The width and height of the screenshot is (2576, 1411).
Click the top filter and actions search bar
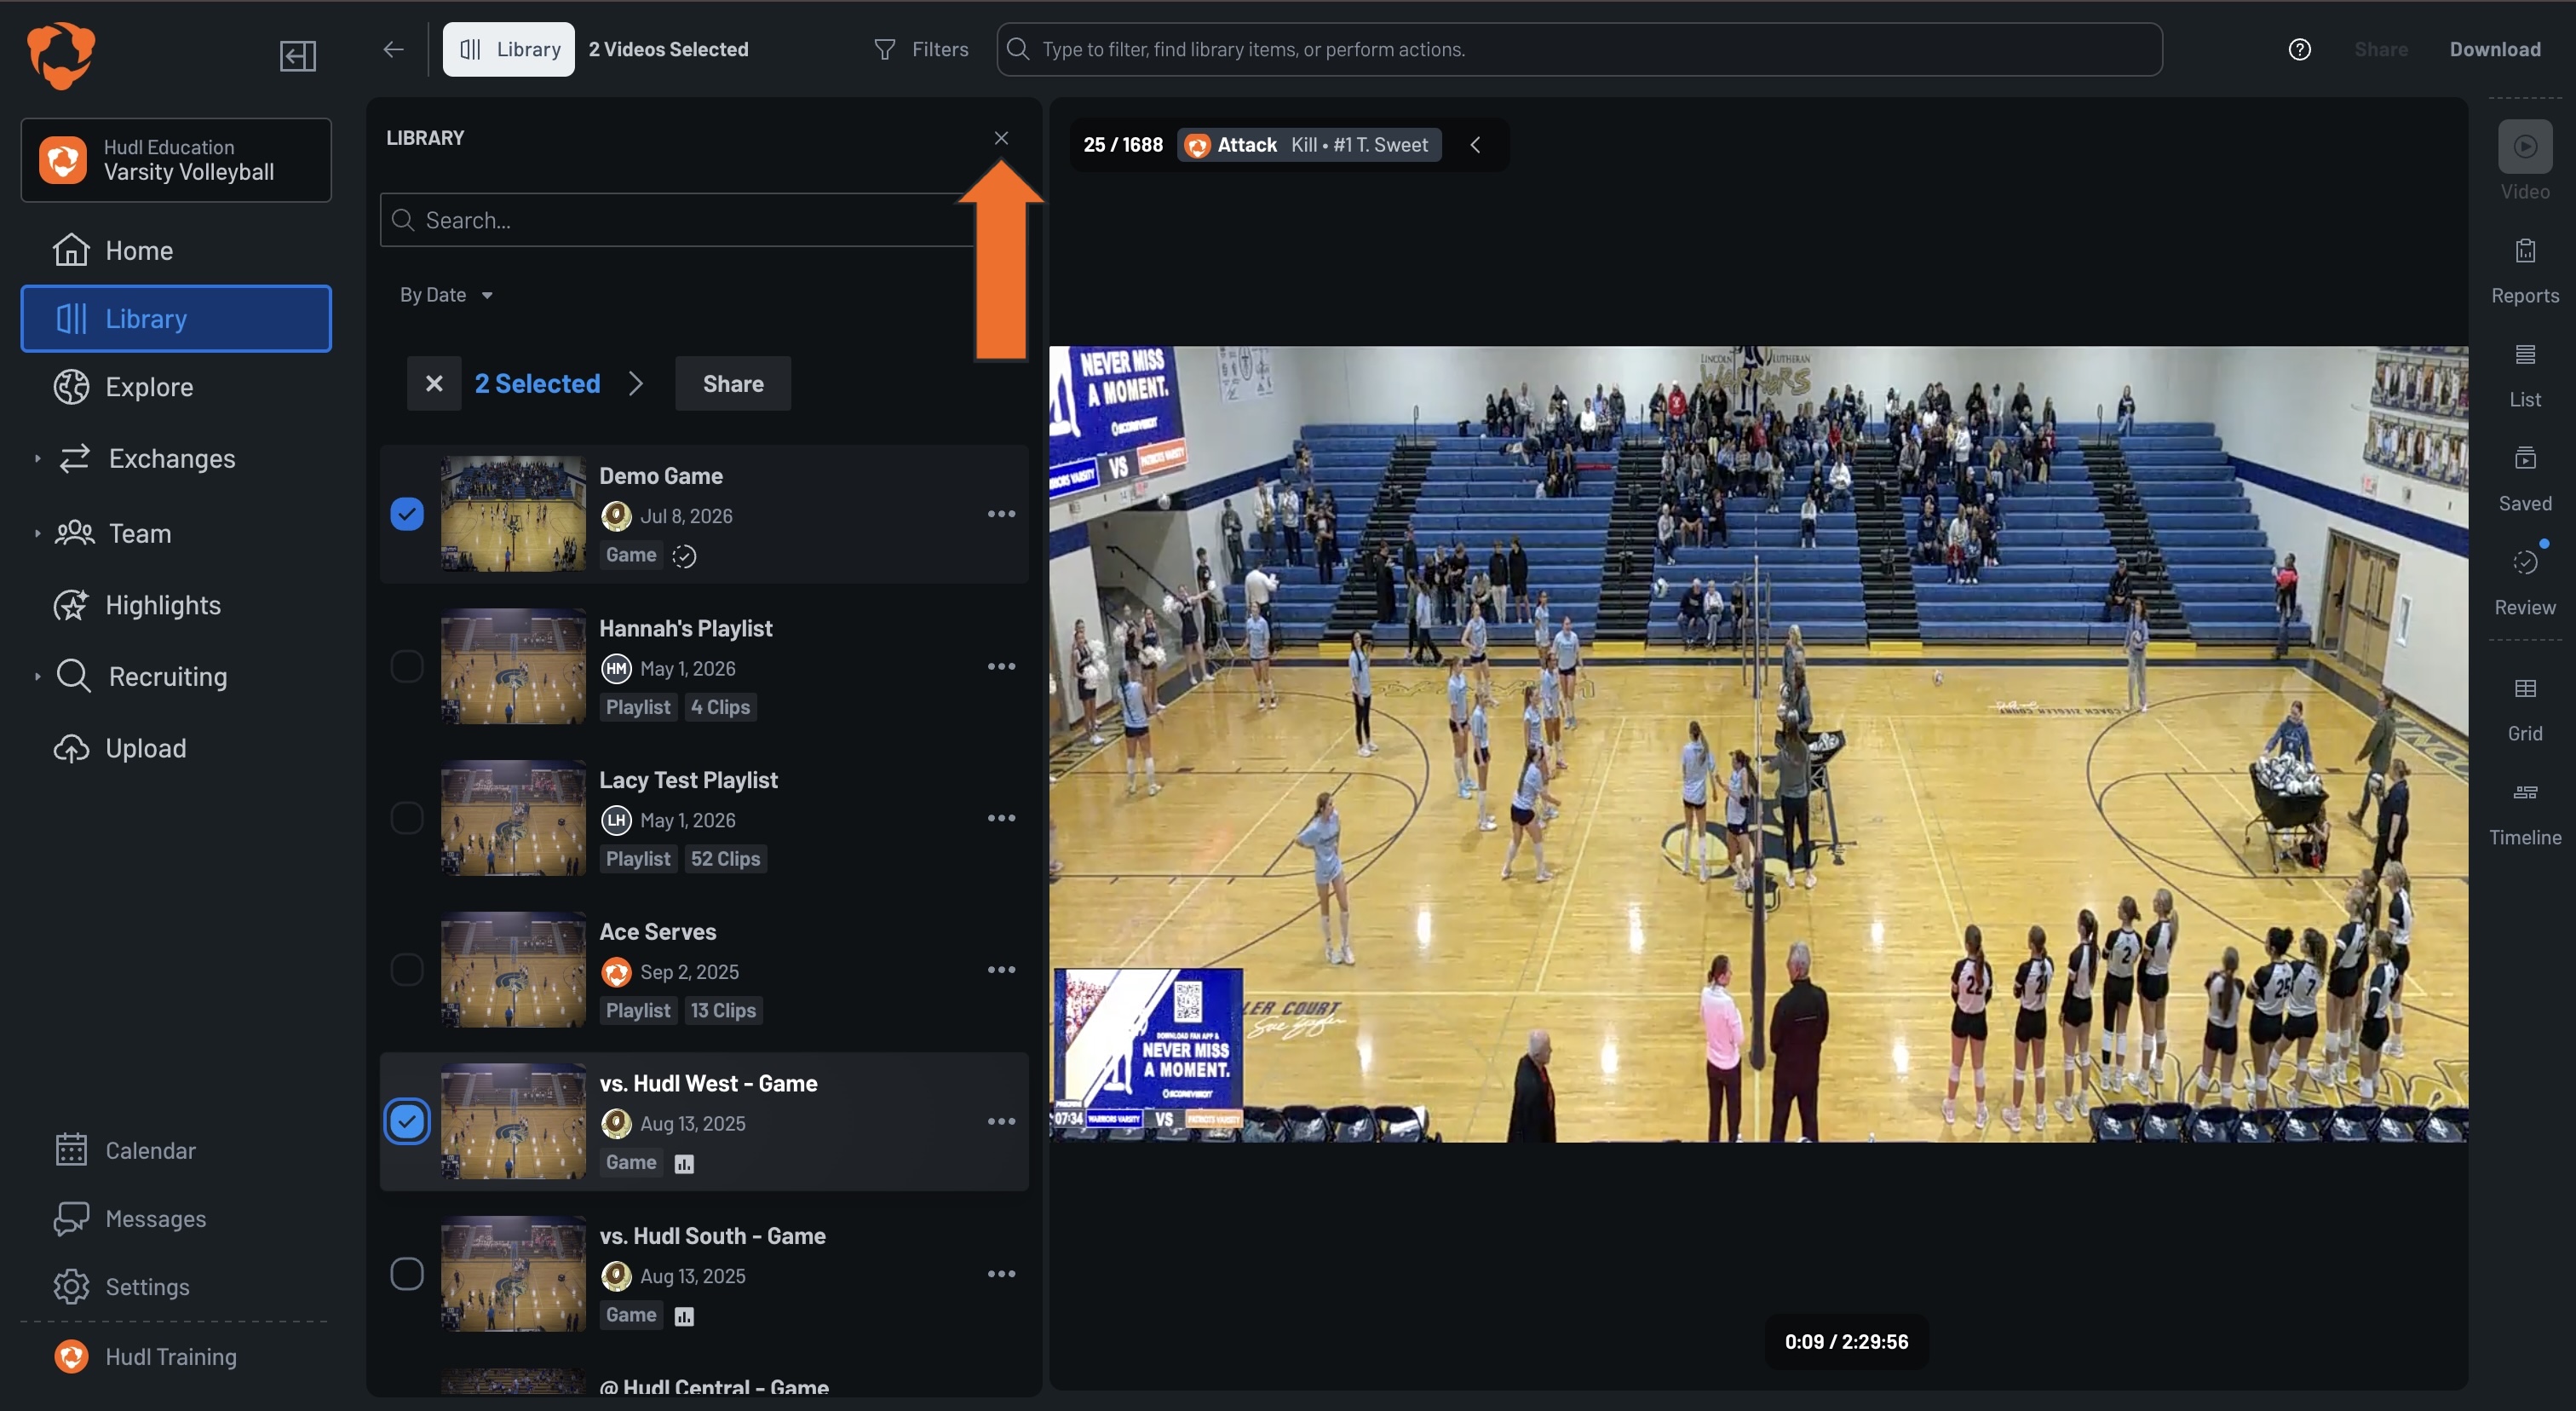pyautogui.click(x=1579, y=49)
